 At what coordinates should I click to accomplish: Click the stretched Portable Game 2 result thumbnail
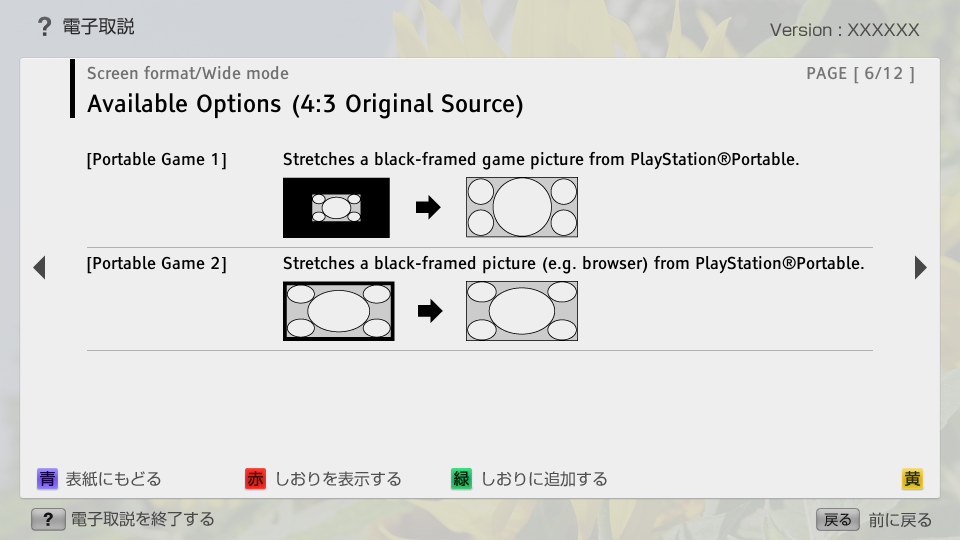coord(522,311)
